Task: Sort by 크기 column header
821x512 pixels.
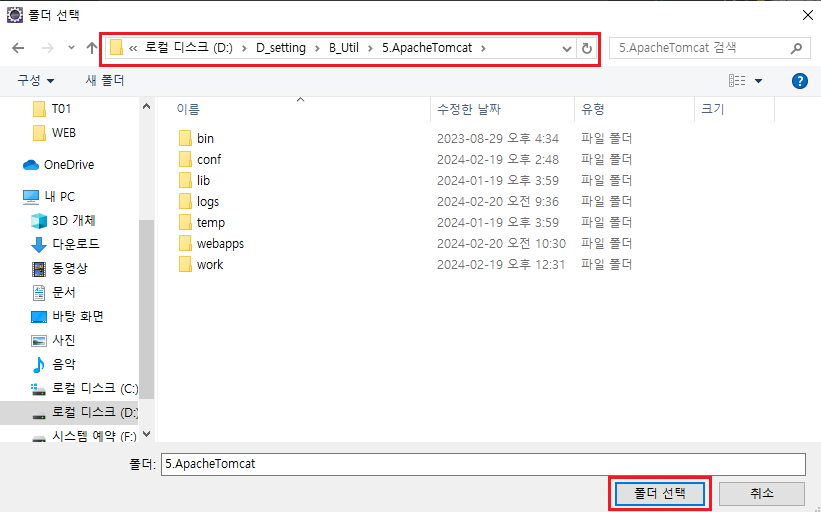Action: click(x=713, y=109)
